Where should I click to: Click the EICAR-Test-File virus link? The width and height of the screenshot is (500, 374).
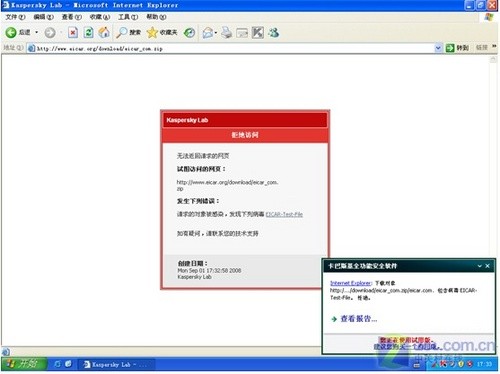pyautogui.click(x=284, y=214)
